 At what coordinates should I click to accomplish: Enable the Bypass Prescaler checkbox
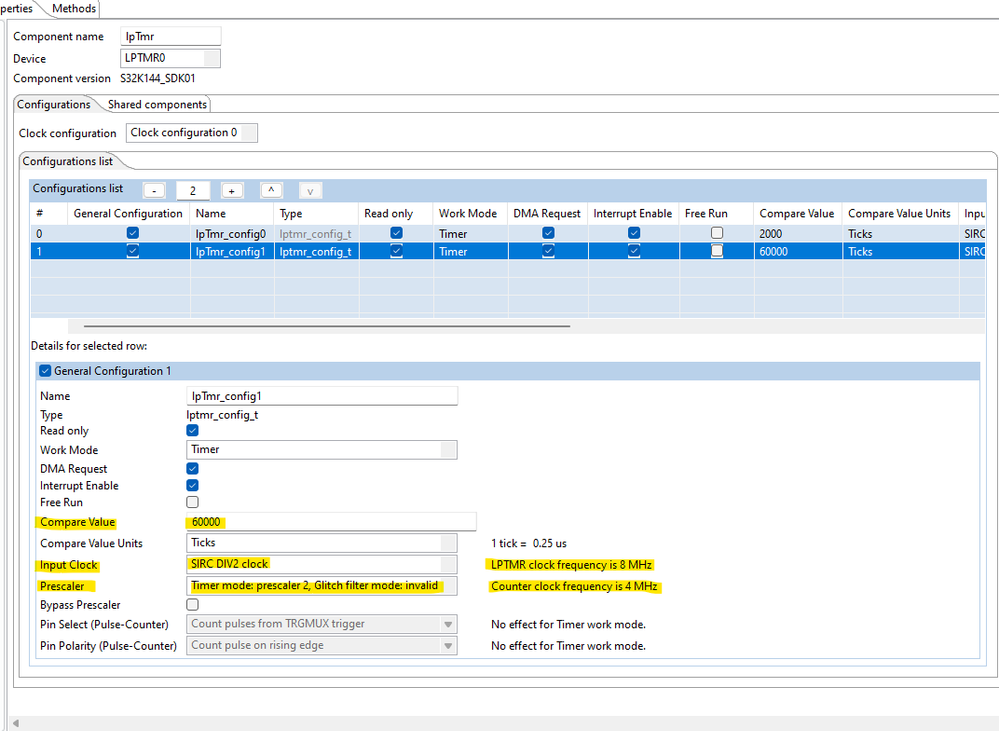(192, 605)
